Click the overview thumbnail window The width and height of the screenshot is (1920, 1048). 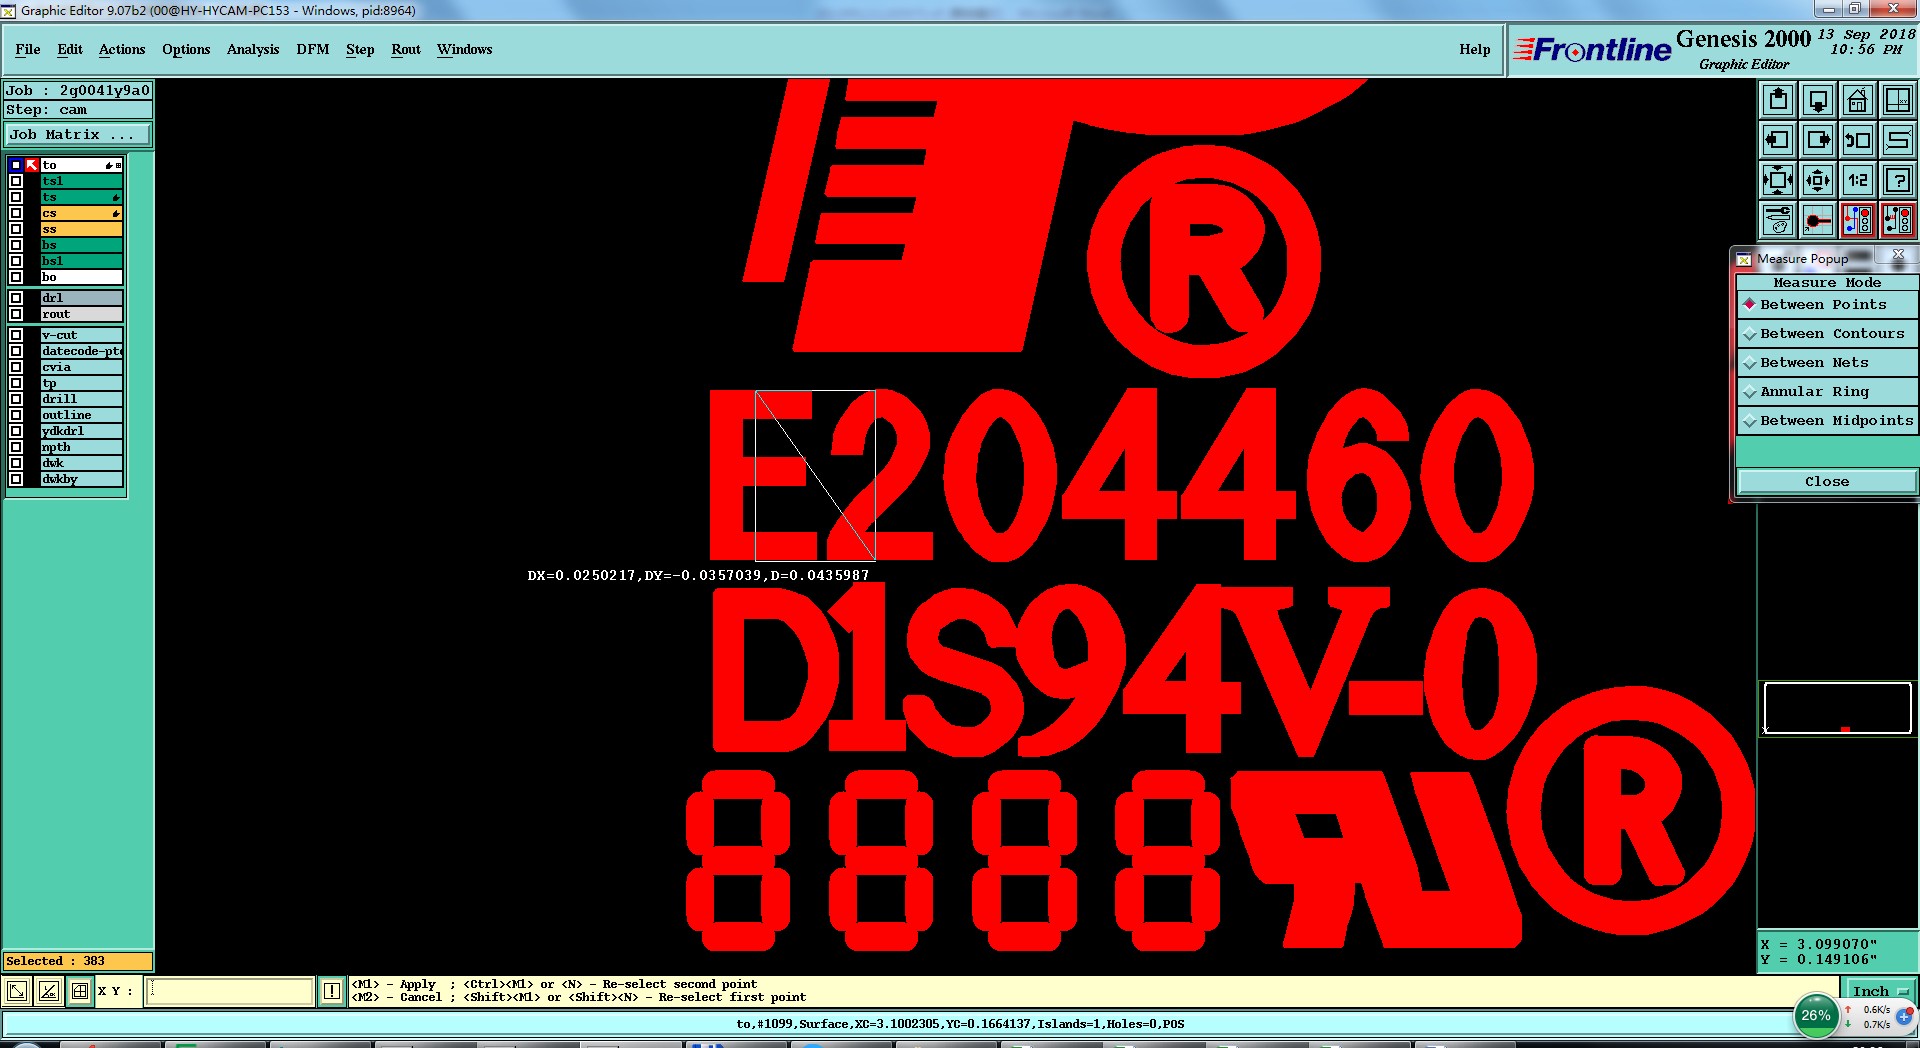pyautogui.click(x=1837, y=708)
